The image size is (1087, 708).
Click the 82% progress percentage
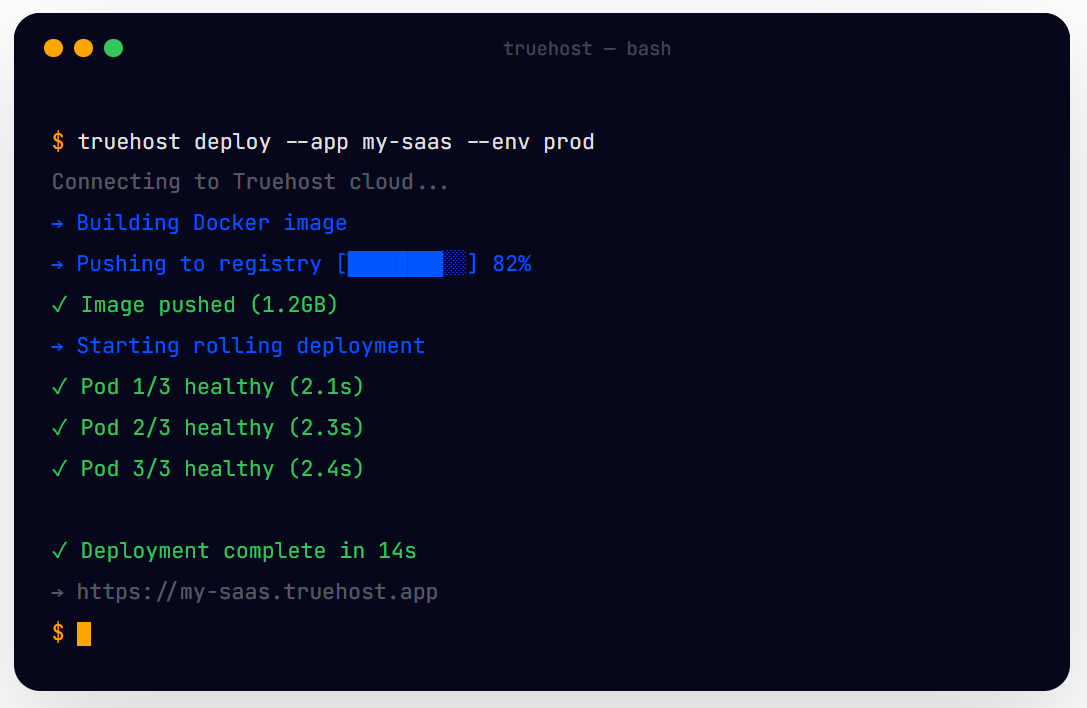[512, 264]
